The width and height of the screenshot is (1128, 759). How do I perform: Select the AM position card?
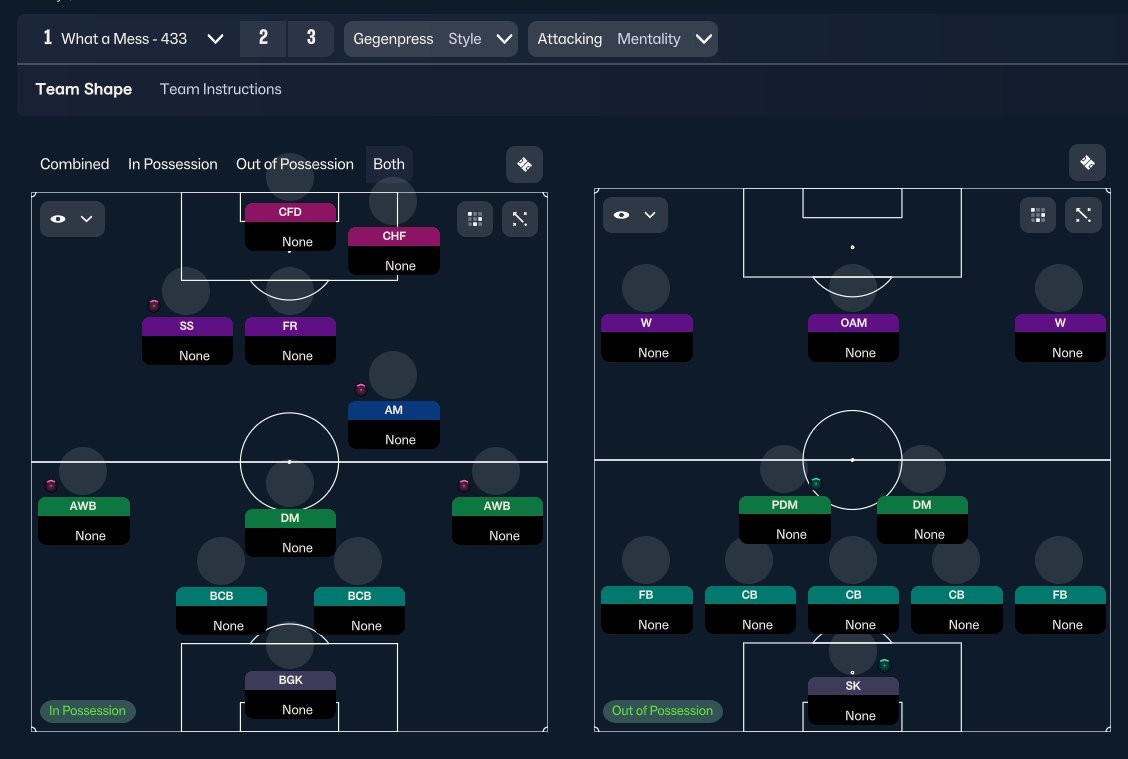point(394,424)
